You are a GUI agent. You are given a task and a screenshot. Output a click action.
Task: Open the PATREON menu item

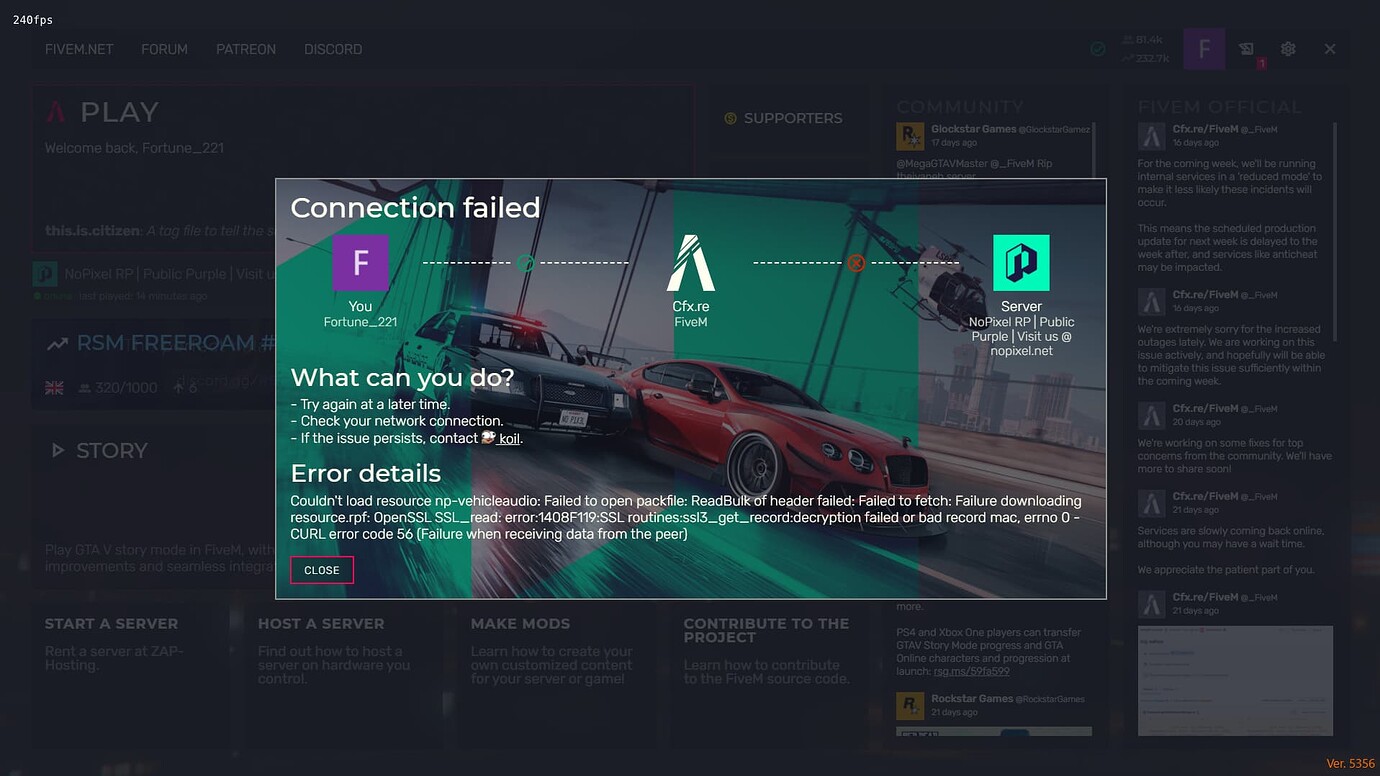coord(246,49)
